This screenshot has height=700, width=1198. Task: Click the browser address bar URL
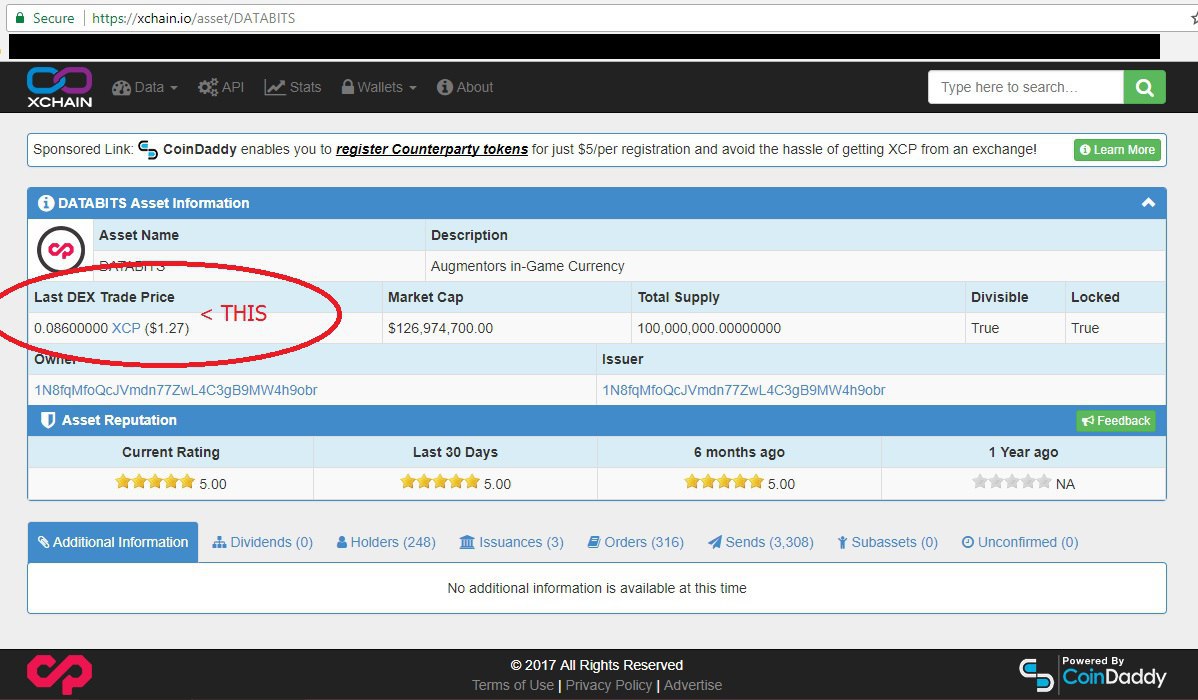193,18
